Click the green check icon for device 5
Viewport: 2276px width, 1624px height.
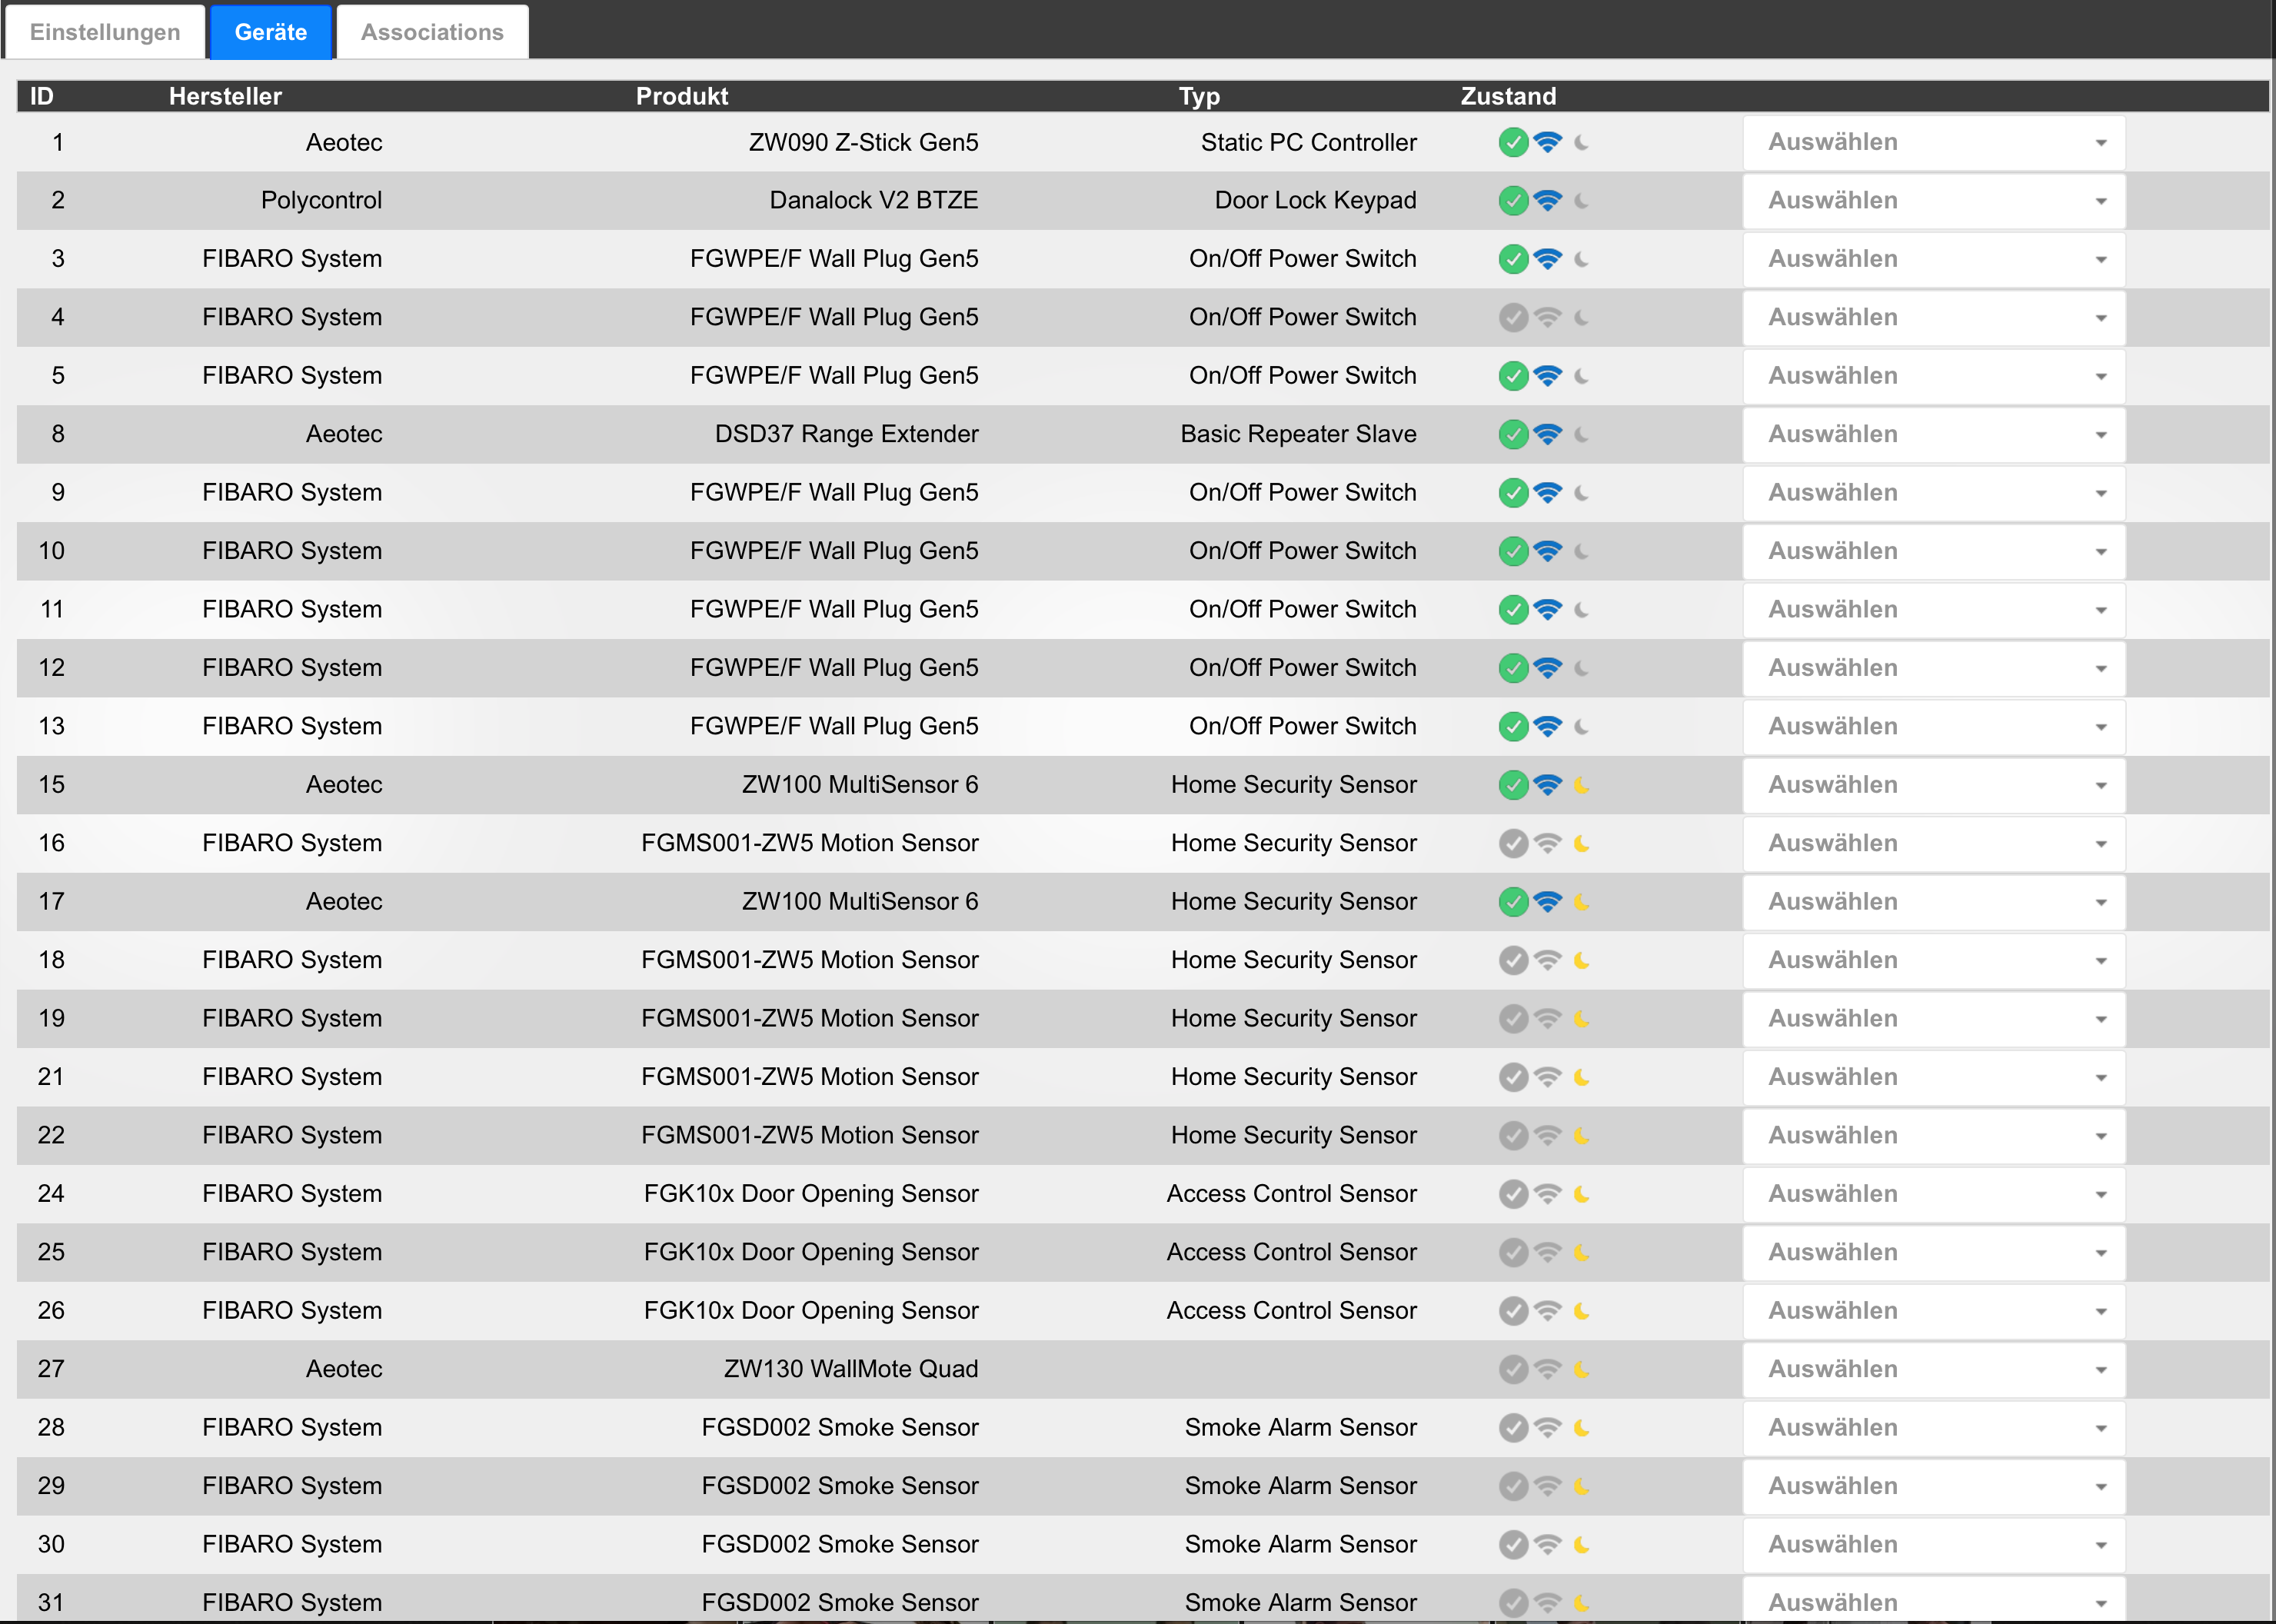(1513, 376)
